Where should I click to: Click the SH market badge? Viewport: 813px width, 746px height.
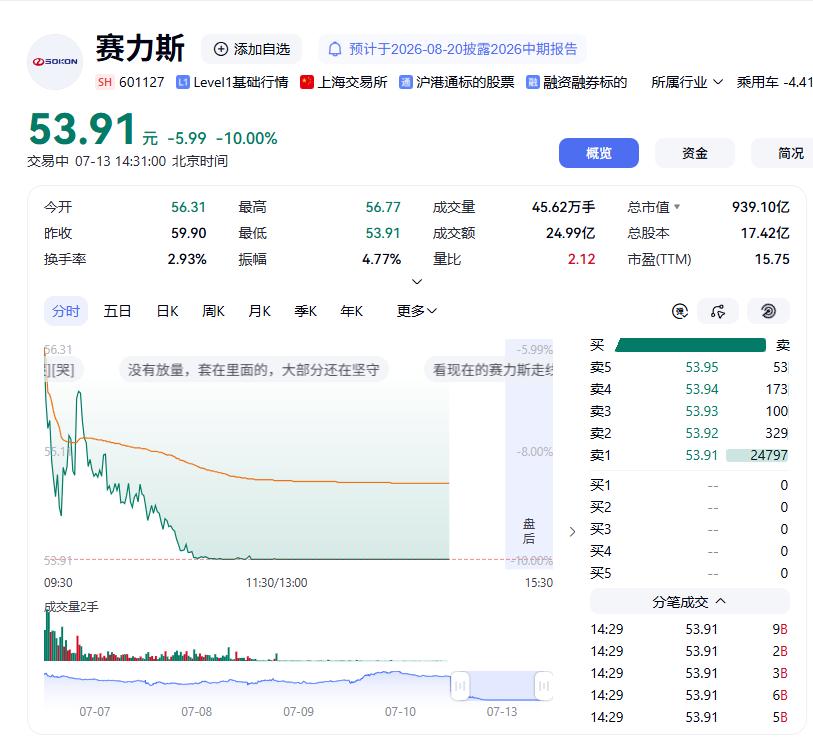pyautogui.click(x=105, y=82)
